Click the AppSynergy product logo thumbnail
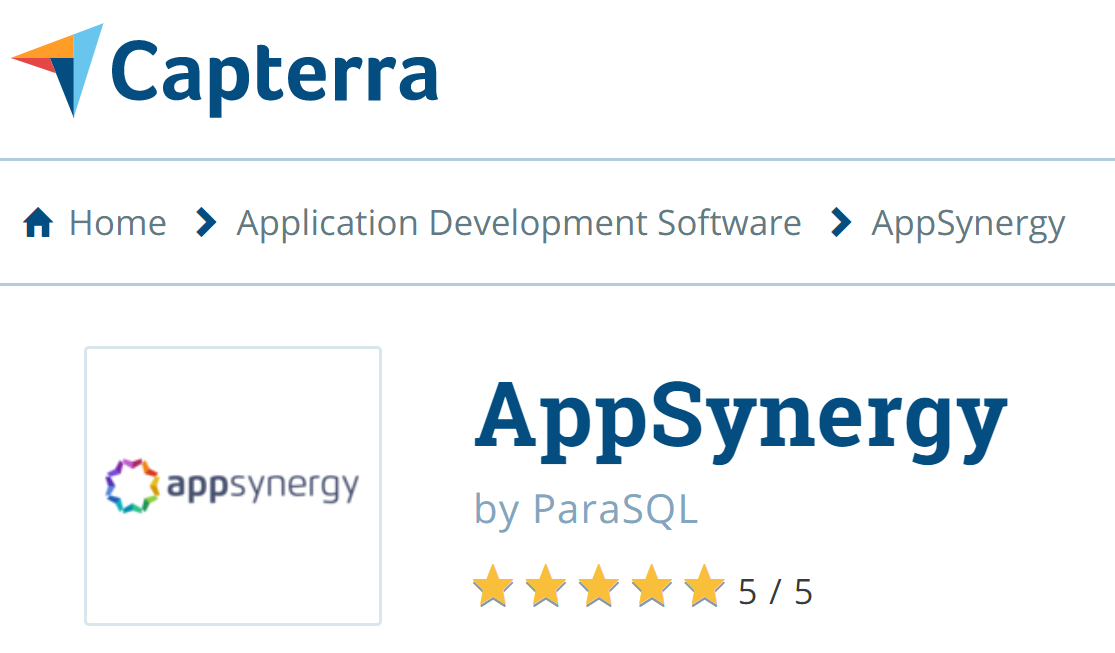The image size is (1115, 653). pyautogui.click(x=233, y=486)
